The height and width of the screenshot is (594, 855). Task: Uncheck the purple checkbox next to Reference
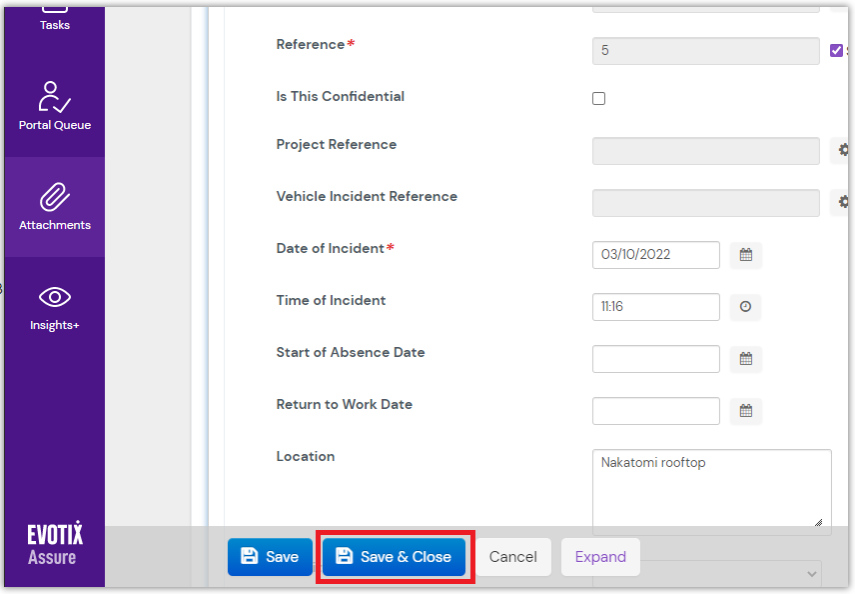pos(837,50)
